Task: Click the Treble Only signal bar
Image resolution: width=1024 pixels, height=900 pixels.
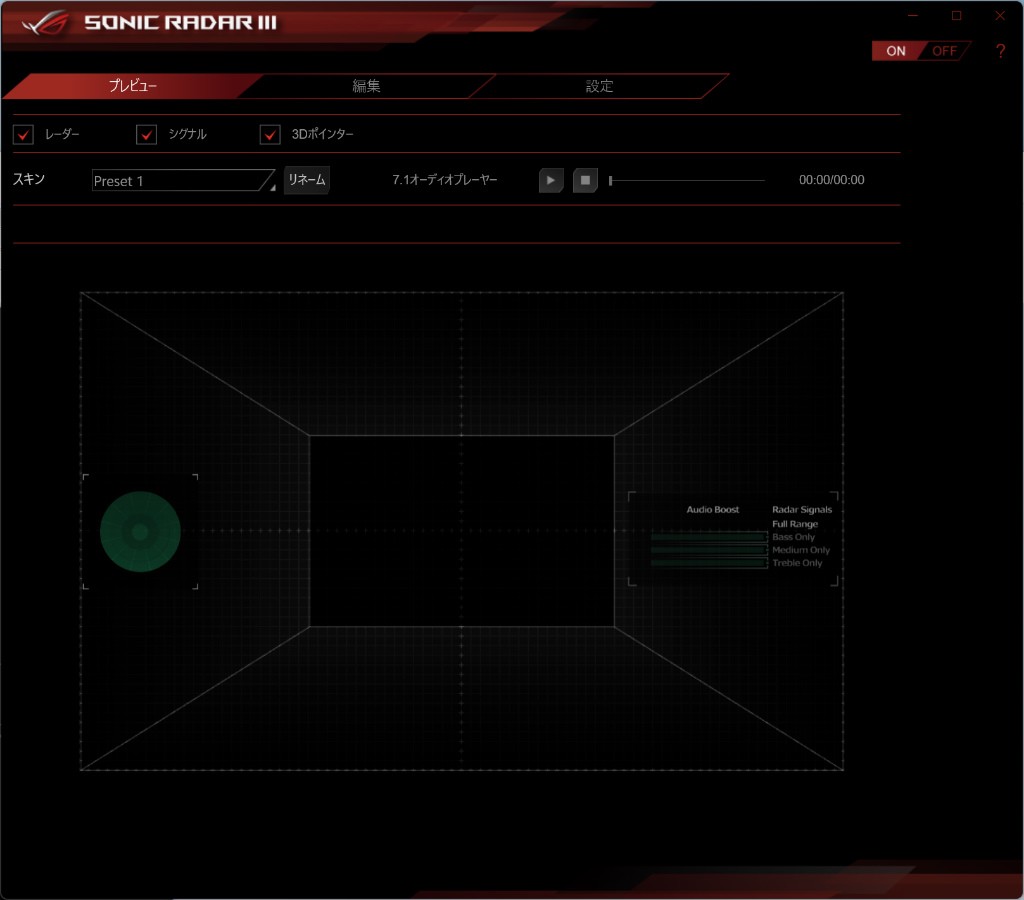Action: 709,563
